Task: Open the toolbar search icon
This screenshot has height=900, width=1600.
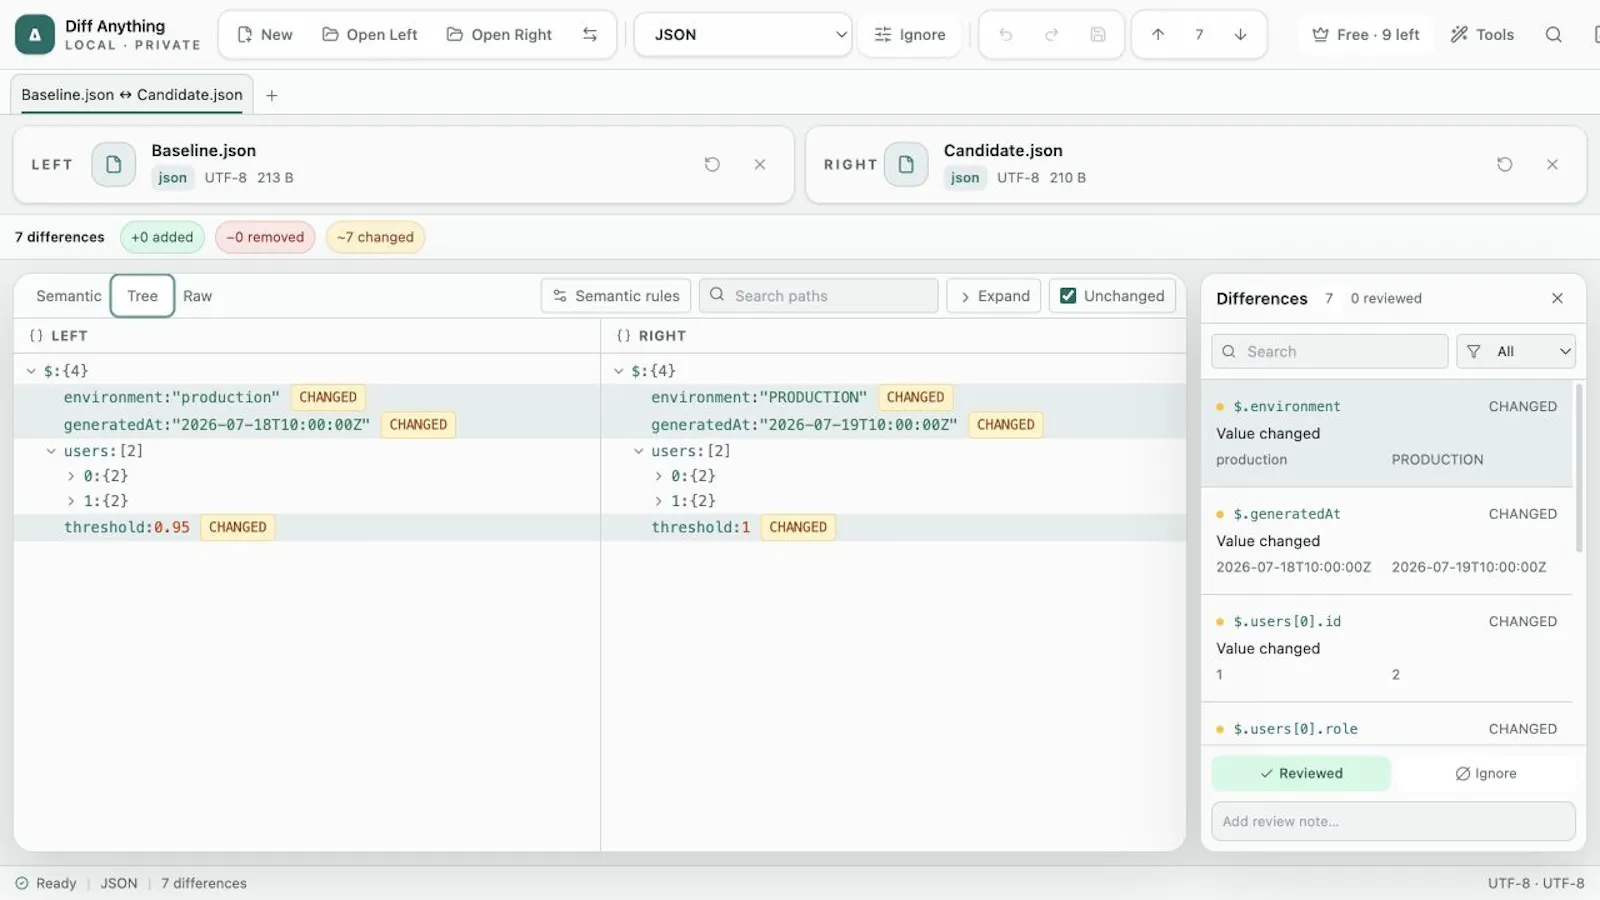Action: click(1553, 35)
